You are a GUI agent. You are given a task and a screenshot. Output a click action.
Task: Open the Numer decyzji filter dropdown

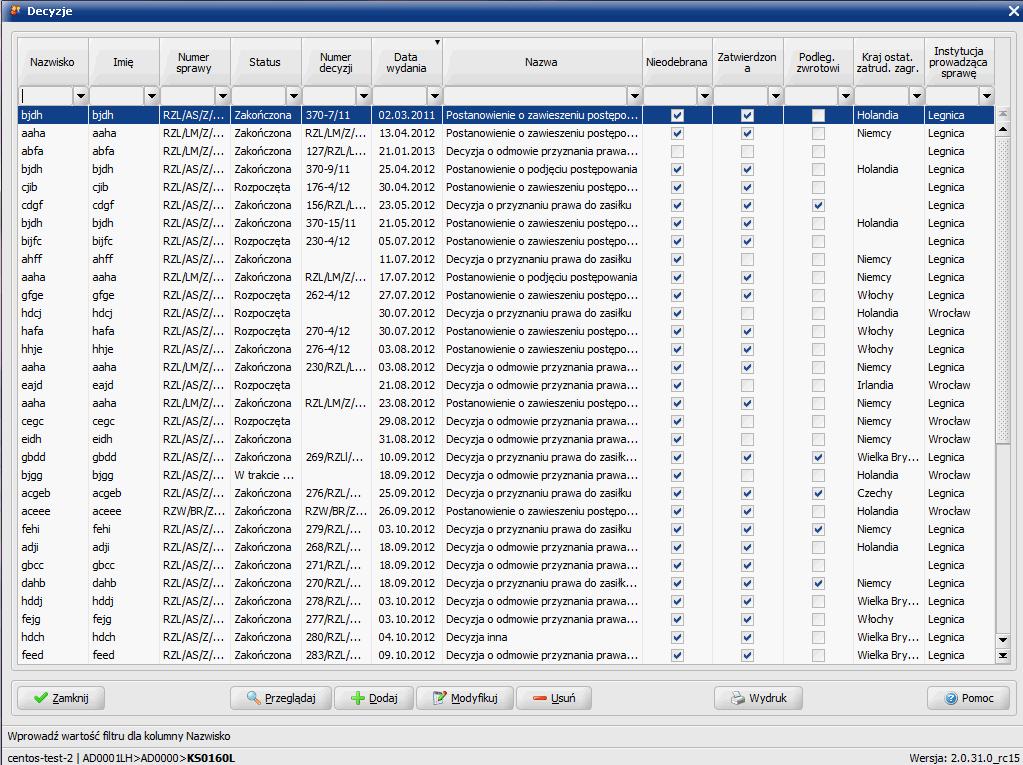pyautogui.click(x=363, y=95)
